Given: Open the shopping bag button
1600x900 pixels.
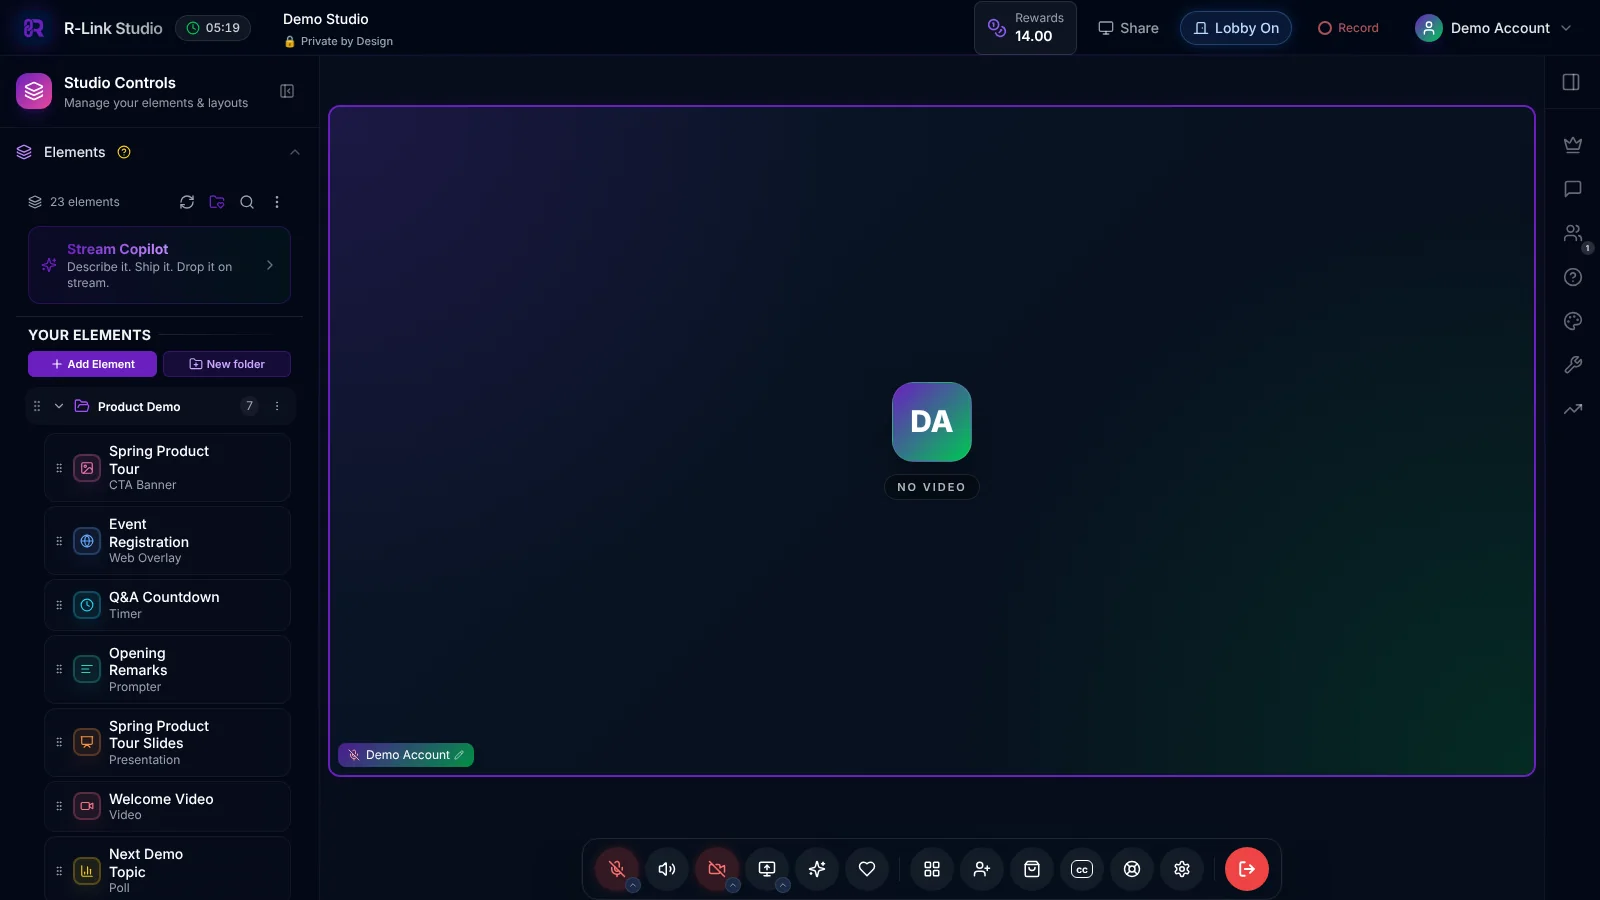Looking at the screenshot, I should [1032, 869].
